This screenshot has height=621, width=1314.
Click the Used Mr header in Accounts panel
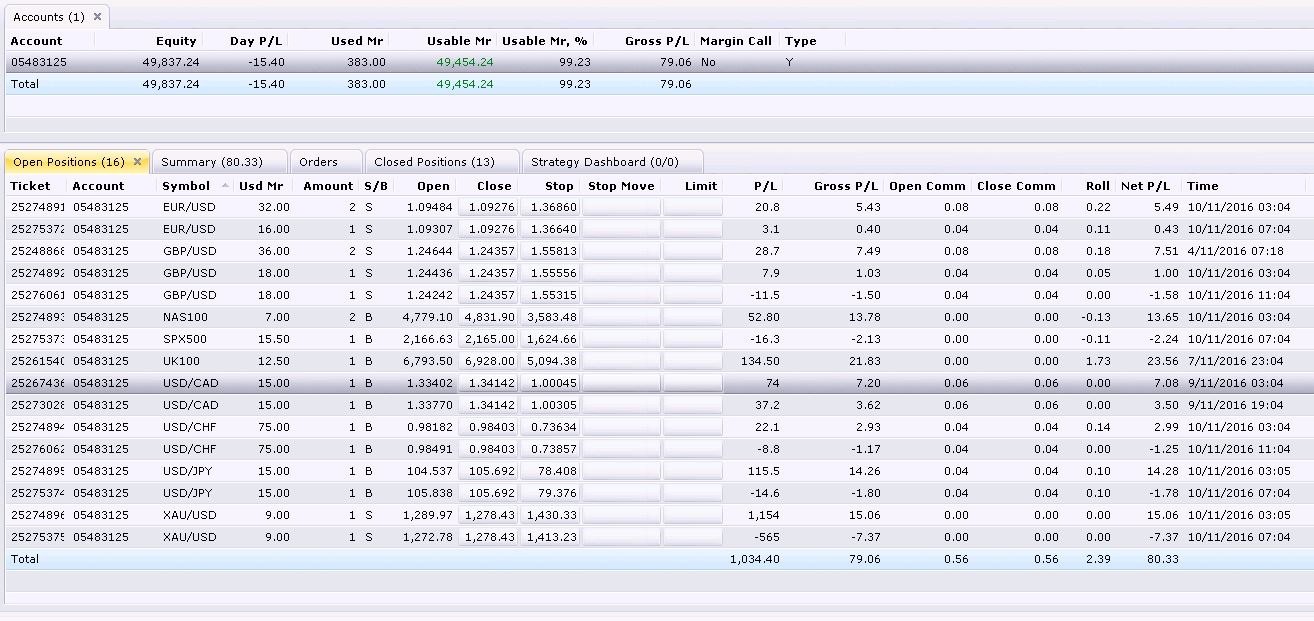359,41
